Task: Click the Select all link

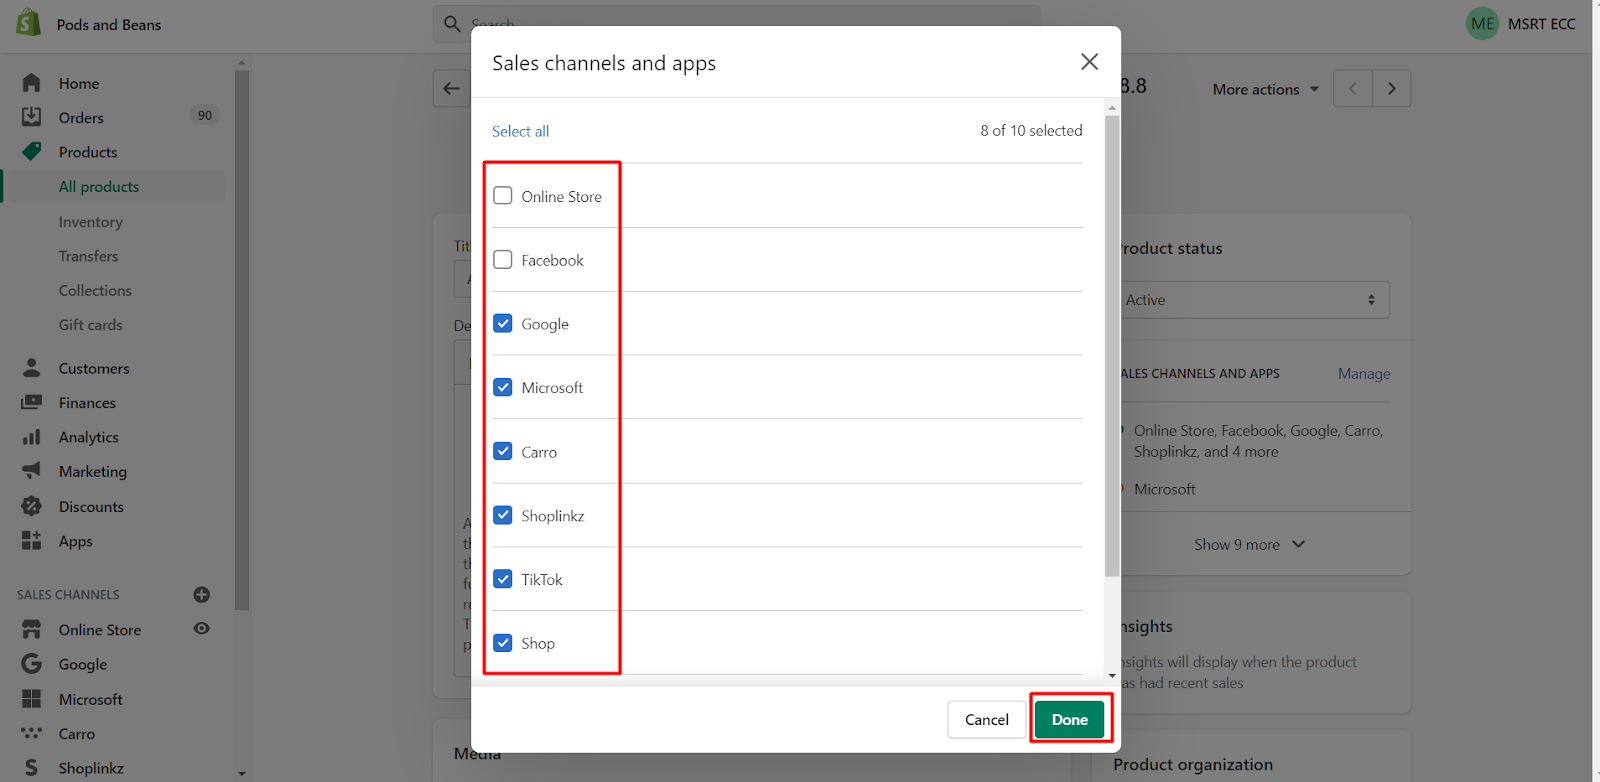Action: point(520,131)
